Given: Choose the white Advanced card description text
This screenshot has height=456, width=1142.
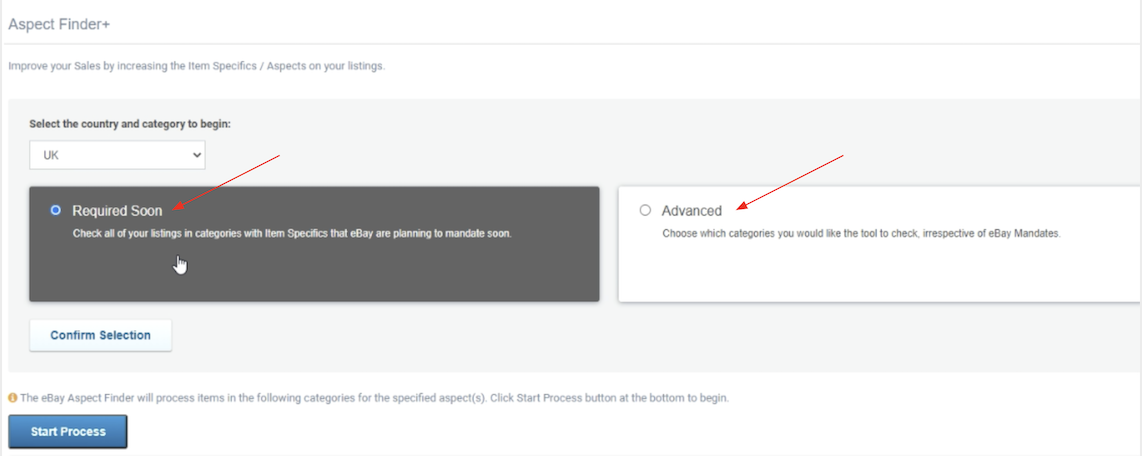Looking at the screenshot, I should point(861,235).
